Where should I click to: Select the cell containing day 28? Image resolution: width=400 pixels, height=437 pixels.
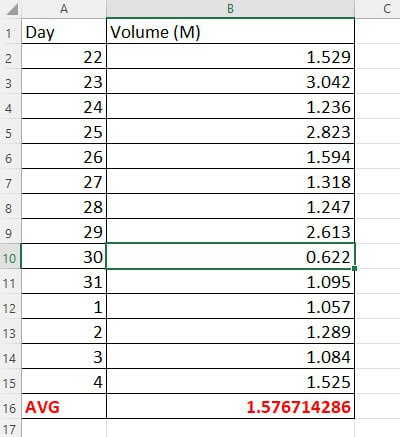pos(64,206)
